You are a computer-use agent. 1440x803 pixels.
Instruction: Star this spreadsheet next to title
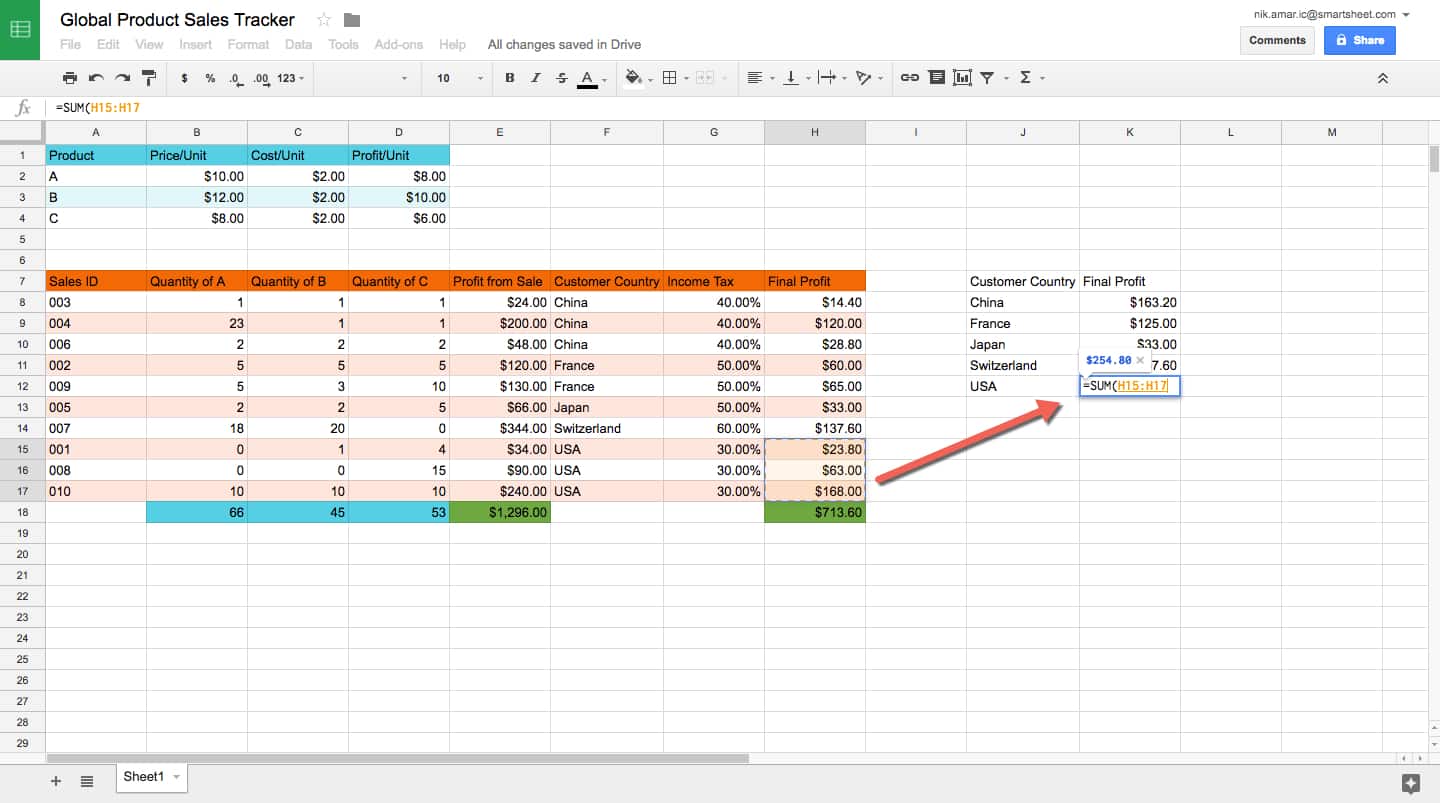pyautogui.click(x=324, y=20)
